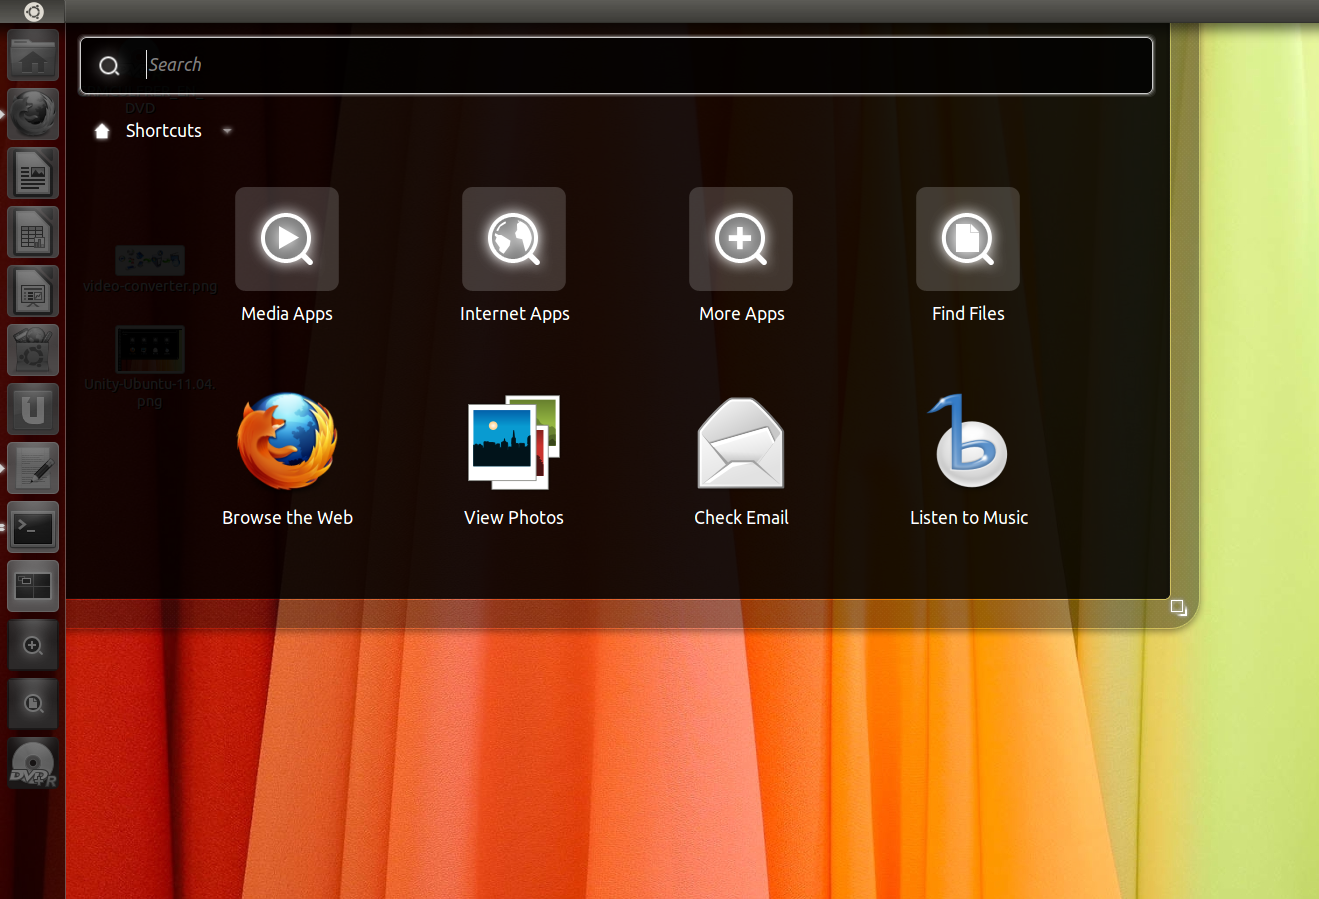The width and height of the screenshot is (1319, 899).
Task: Open the Workspace Switcher
Action: (33, 585)
